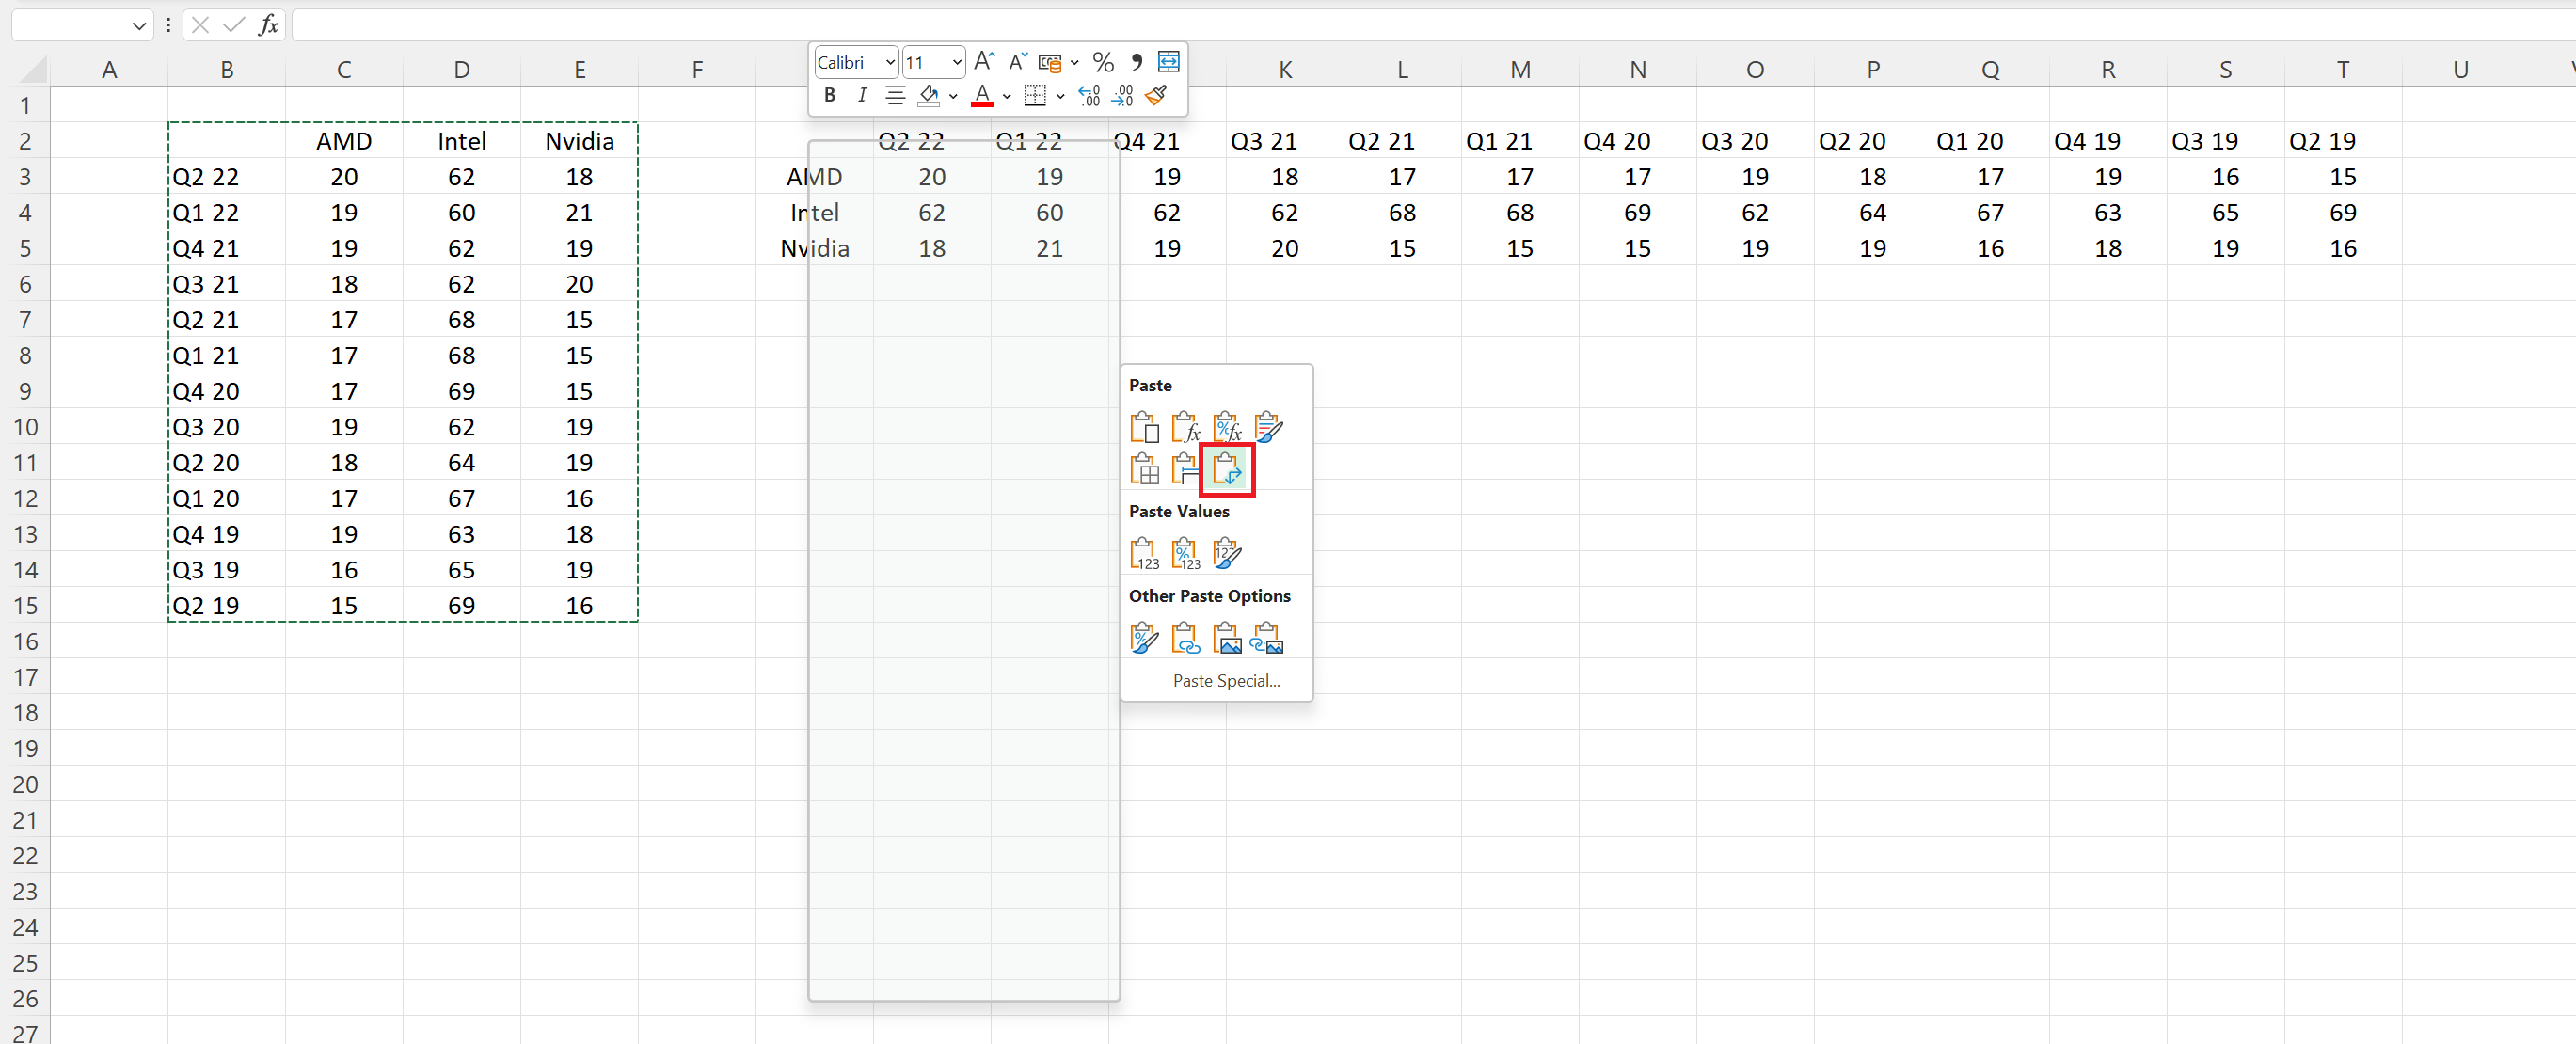
Task: Toggle Italic in mini toolbar
Action: pos(861,95)
